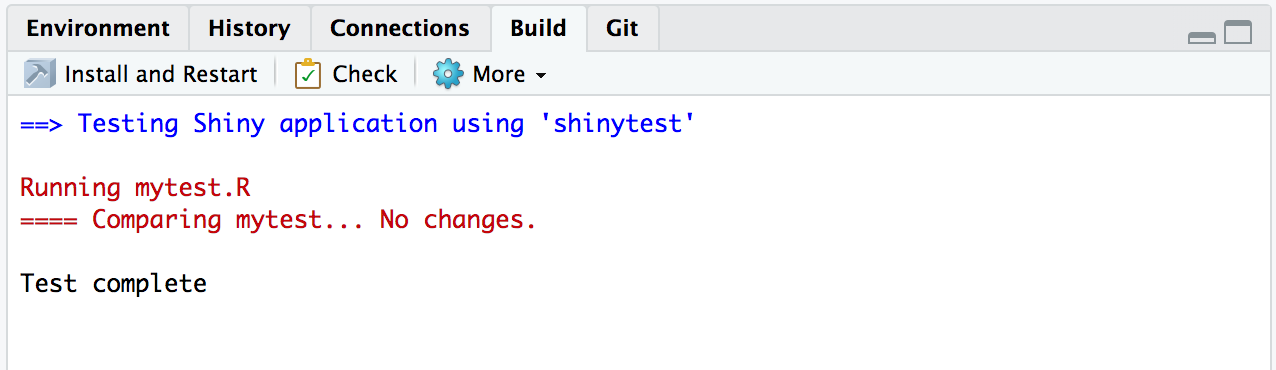Expand the More dropdown arrow
The image size is (1276, 370).
[541, 76]
